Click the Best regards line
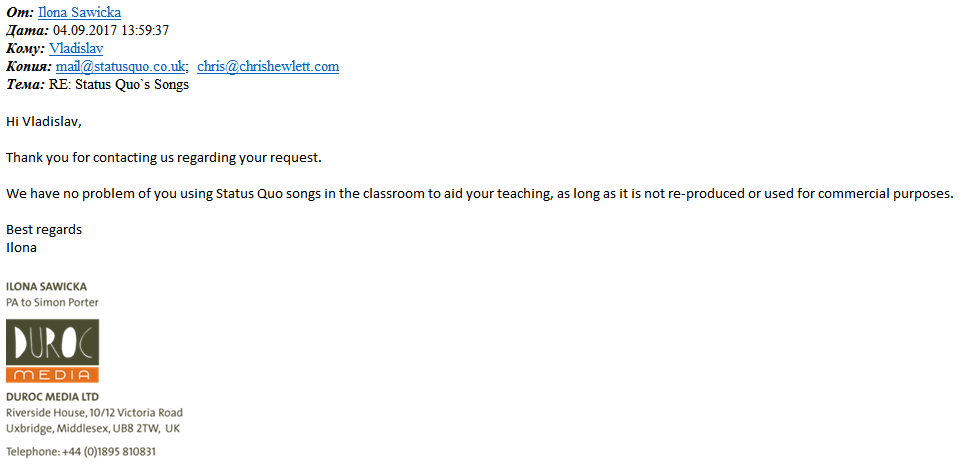Image resolution: width=972 pixels, height=469 pixels. [44, 230]
